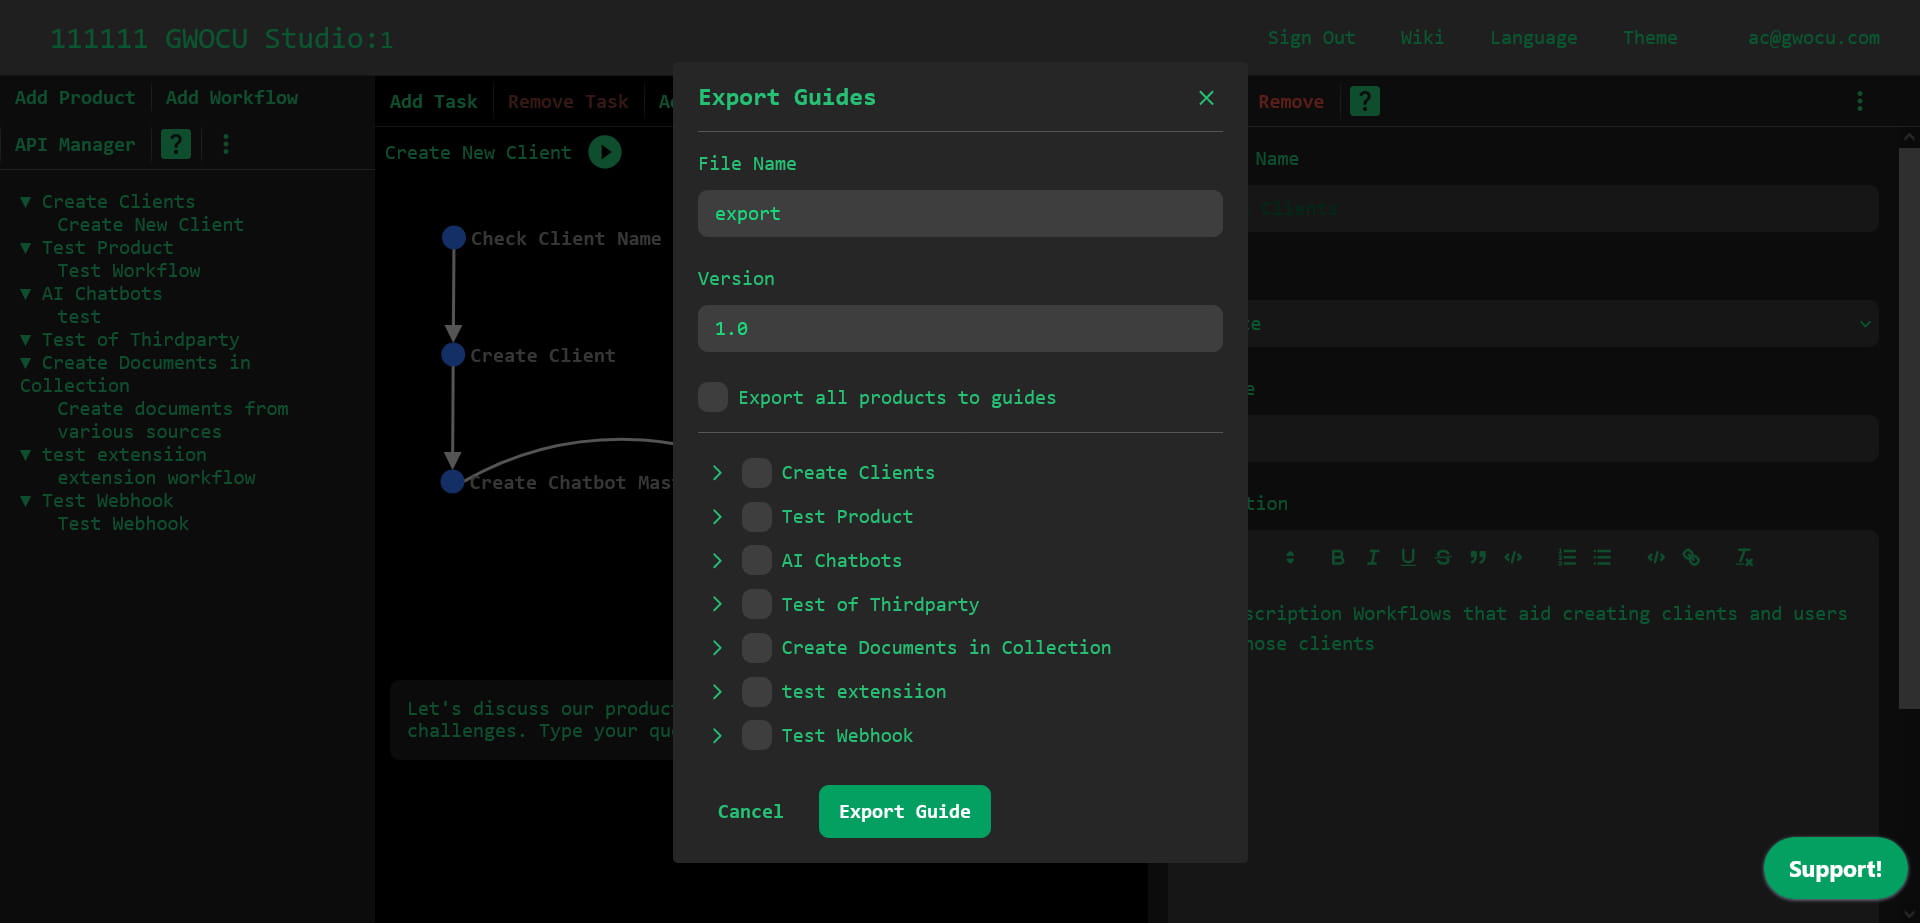This screenshot has height=923, width=1920.
Task: Expand test extensiion in export list
Action: click(717, 692)
